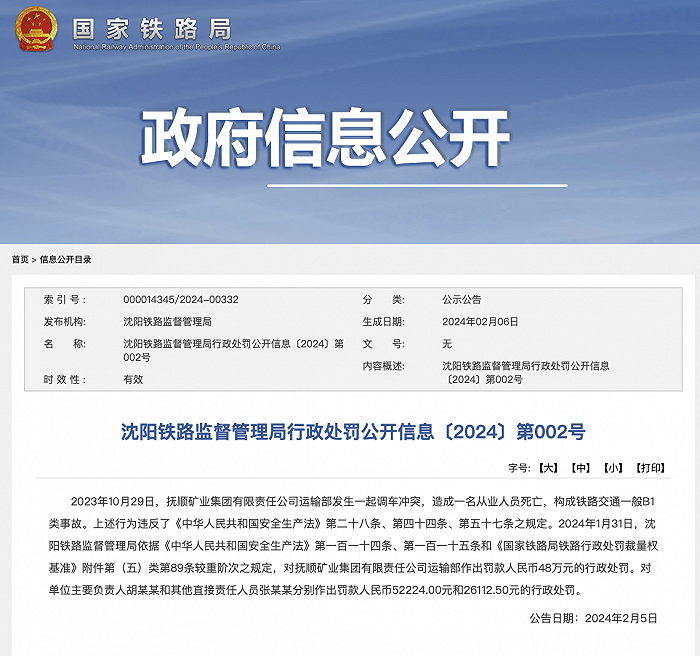Click the 有效 validity status value
Viewport: 700px width, 656px height.
(x=133, y=379)
